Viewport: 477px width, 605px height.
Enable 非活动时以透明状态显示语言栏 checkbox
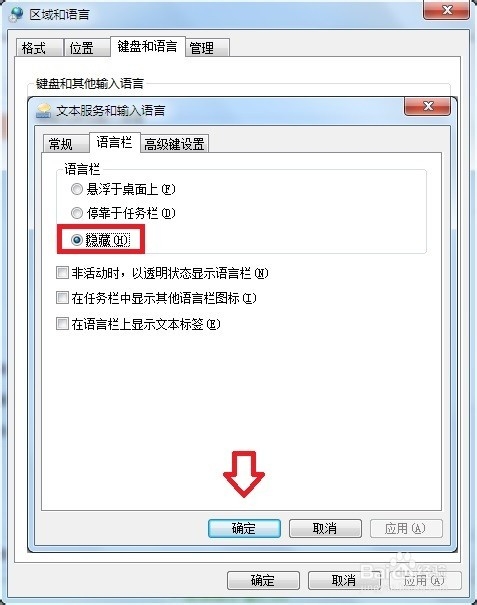click(62, 273)
